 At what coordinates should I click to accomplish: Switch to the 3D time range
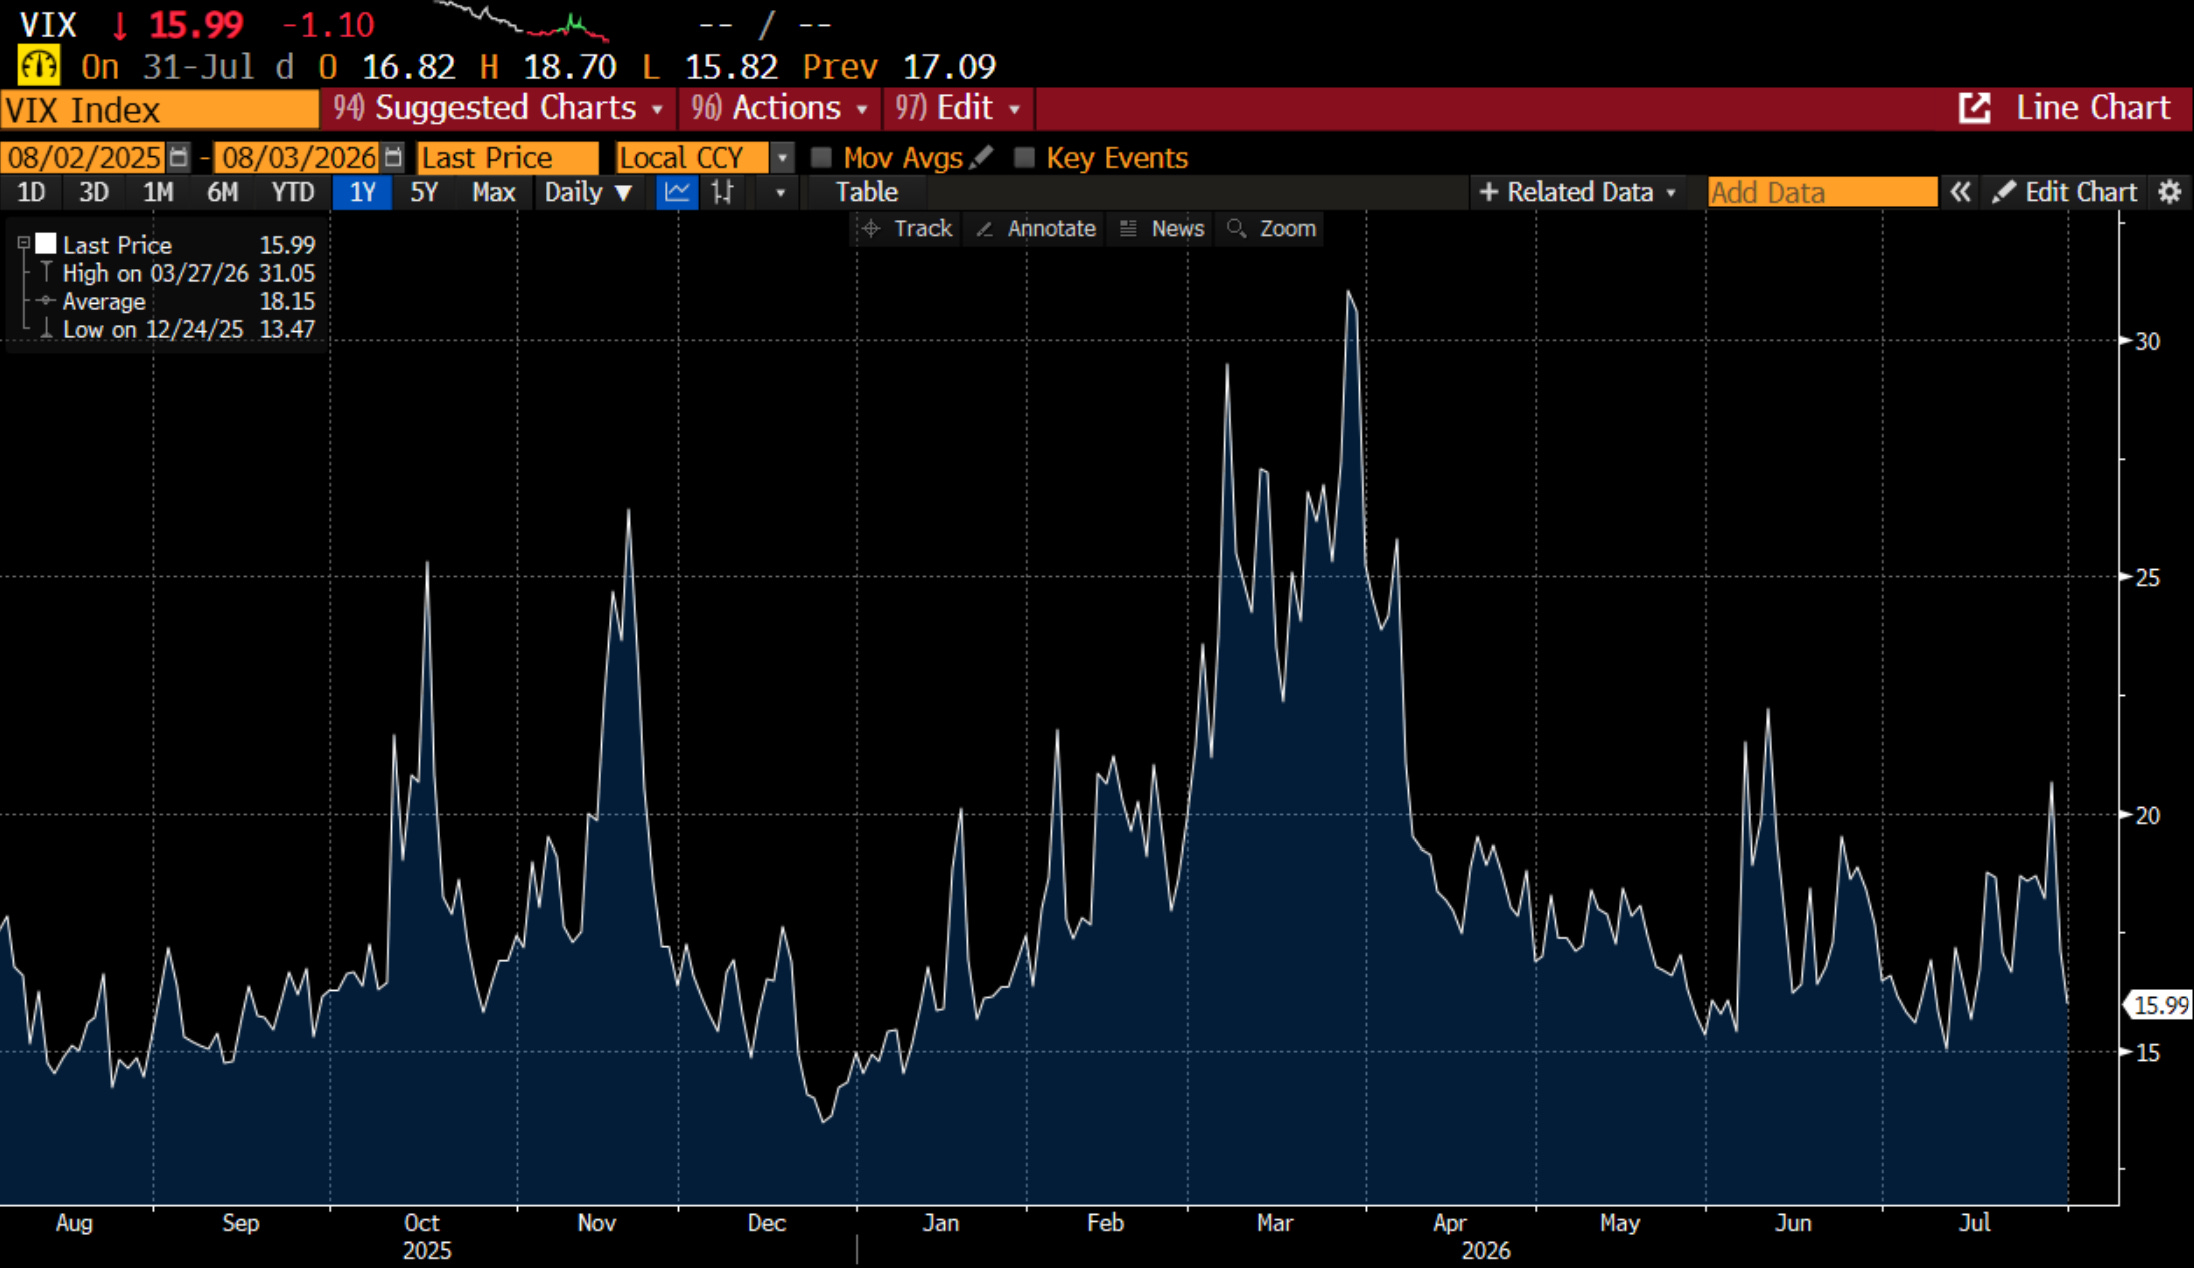[x=94, y=192]
